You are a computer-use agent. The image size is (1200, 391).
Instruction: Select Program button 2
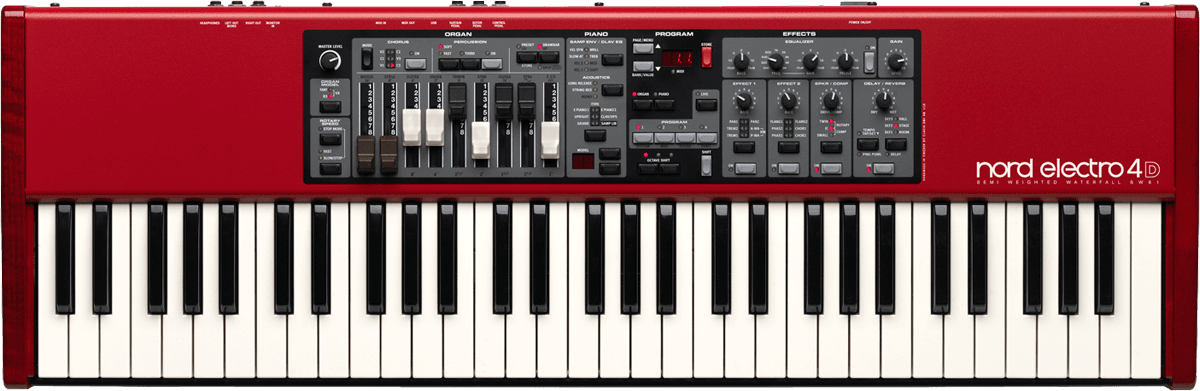point(664,138)
